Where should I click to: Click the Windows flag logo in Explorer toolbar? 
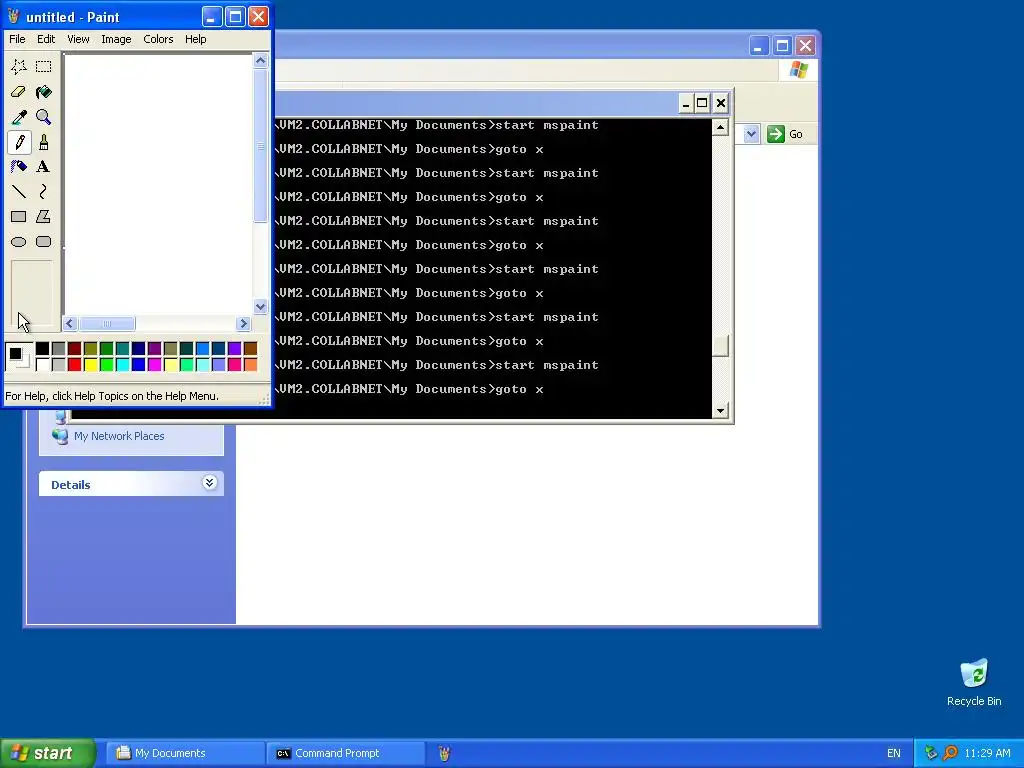click(798, 70)
